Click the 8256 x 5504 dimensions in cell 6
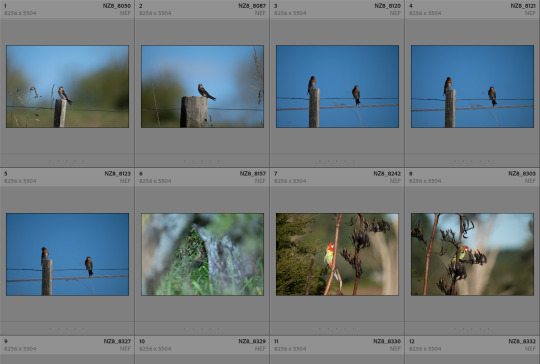Screen dimensions: 540x364 155,181
